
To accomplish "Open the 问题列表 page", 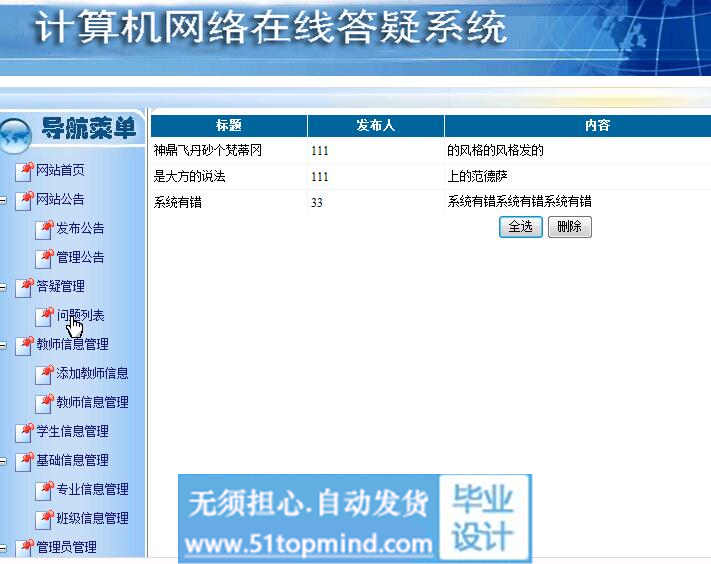I will [x=80, y=316].
